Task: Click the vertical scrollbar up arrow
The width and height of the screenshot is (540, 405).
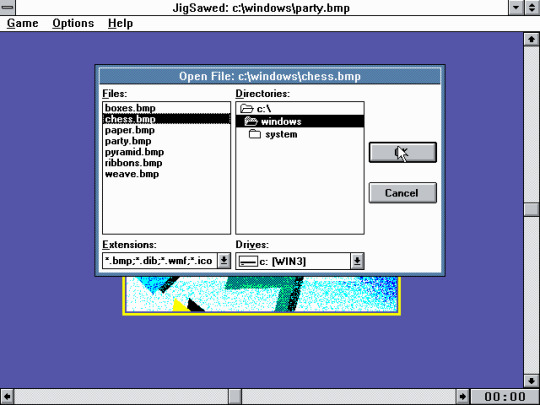Action: click(x=531, y=39)
